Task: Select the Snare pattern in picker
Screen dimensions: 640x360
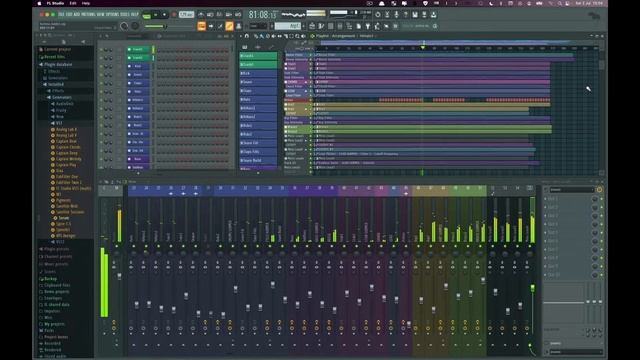Action: (x=258, y=82)
